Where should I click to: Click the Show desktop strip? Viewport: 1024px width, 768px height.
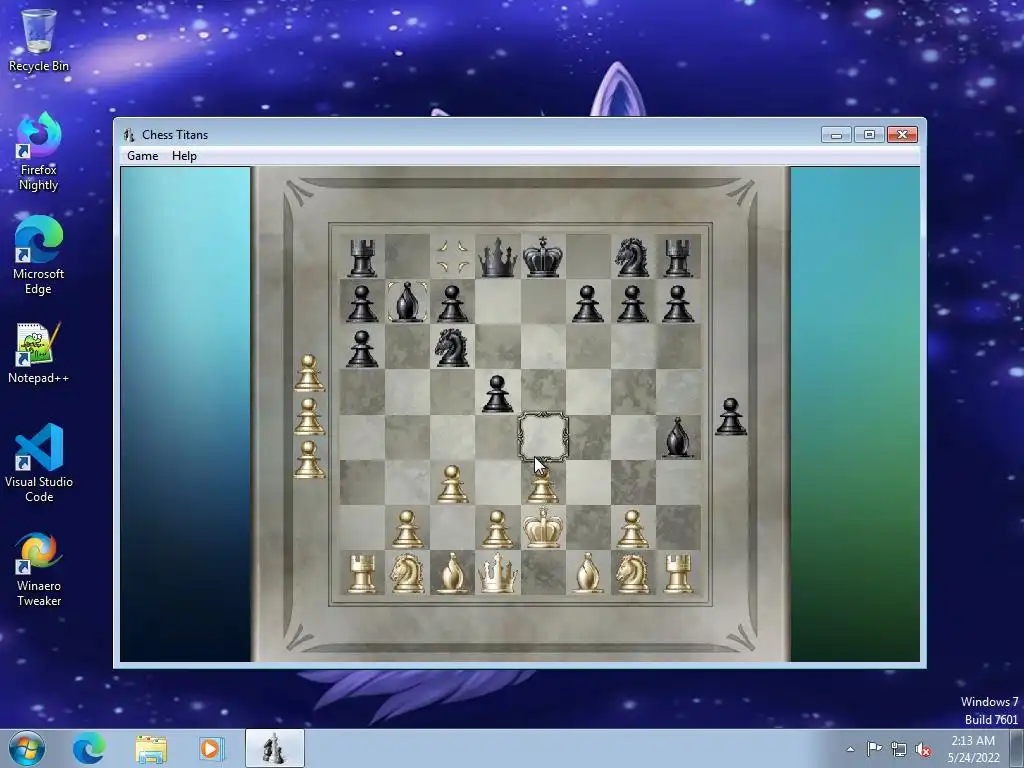(1017, 748)
